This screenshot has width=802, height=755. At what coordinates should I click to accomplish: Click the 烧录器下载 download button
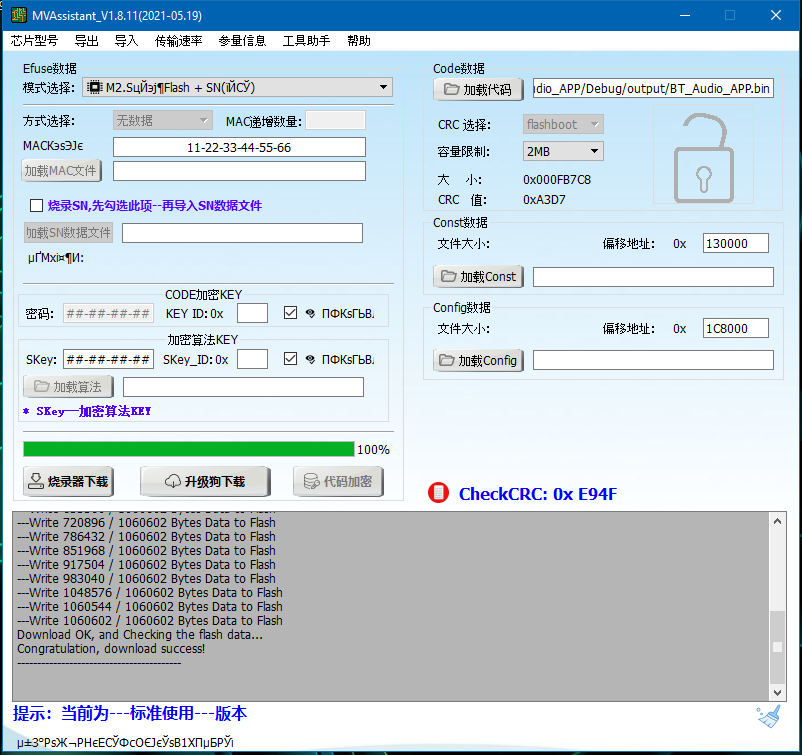point(68,482)
